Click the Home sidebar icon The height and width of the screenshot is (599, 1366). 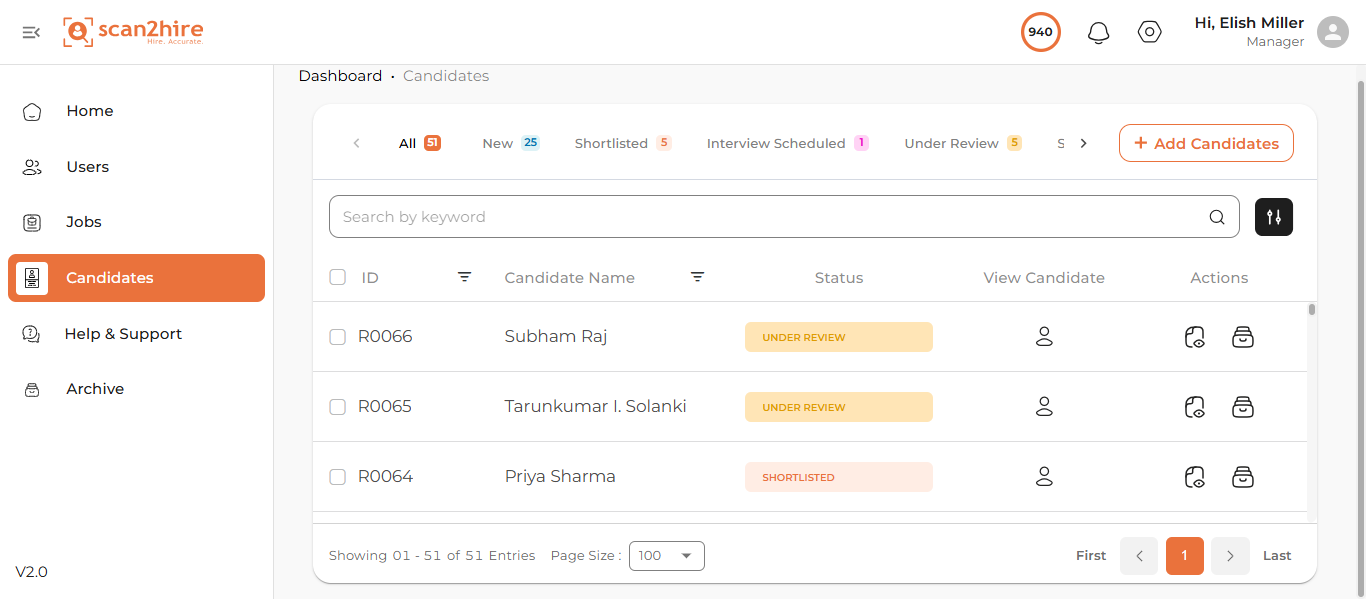point(32,111)
